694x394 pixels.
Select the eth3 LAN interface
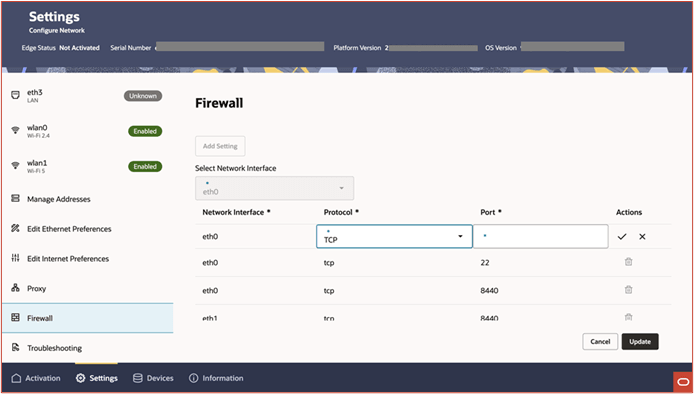(x=87, y=96)
